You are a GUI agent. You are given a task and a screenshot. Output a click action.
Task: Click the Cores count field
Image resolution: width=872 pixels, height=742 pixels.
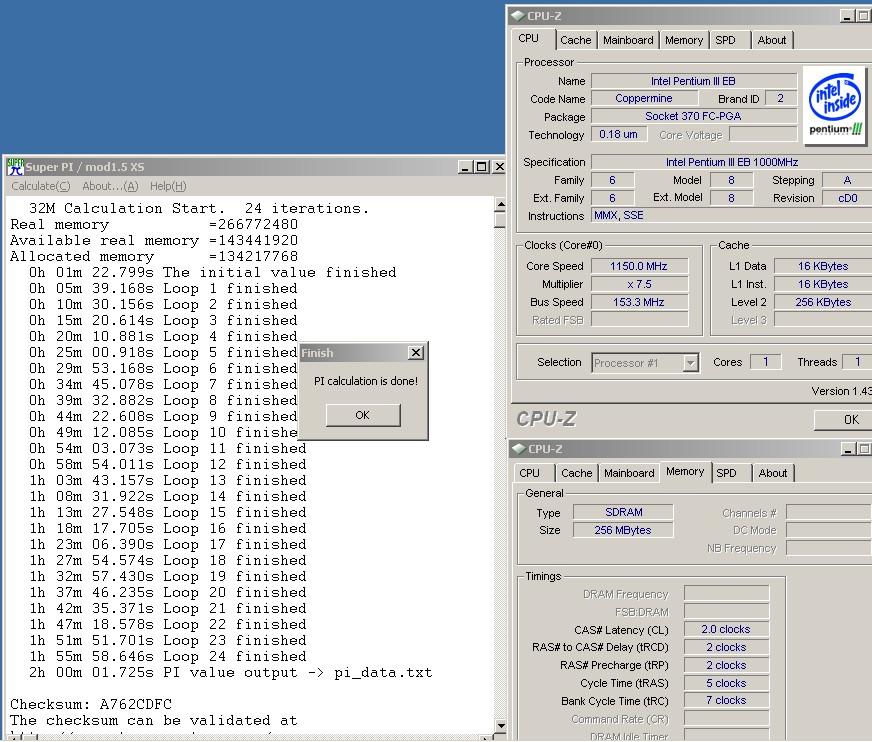pyautogui.click(x=766, y=362)
